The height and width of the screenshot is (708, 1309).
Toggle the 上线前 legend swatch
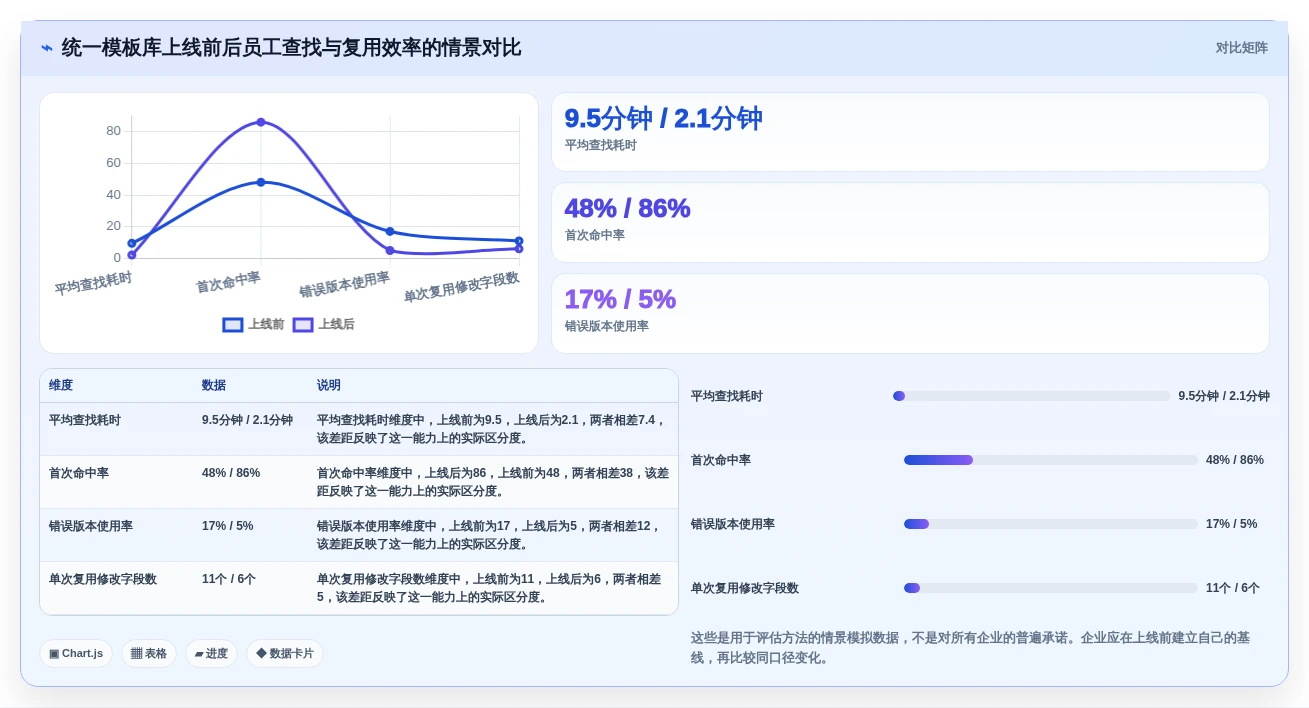[x=233, y=325]
